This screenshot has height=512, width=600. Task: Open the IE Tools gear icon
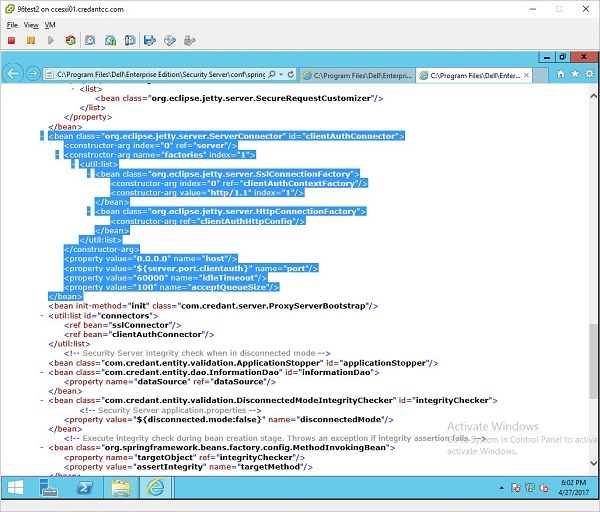589,74
